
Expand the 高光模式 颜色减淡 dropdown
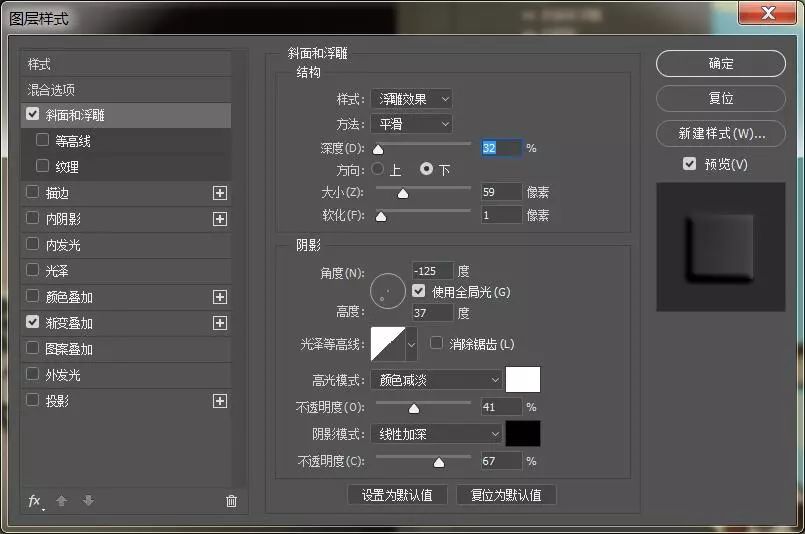(x=435, y=380)
